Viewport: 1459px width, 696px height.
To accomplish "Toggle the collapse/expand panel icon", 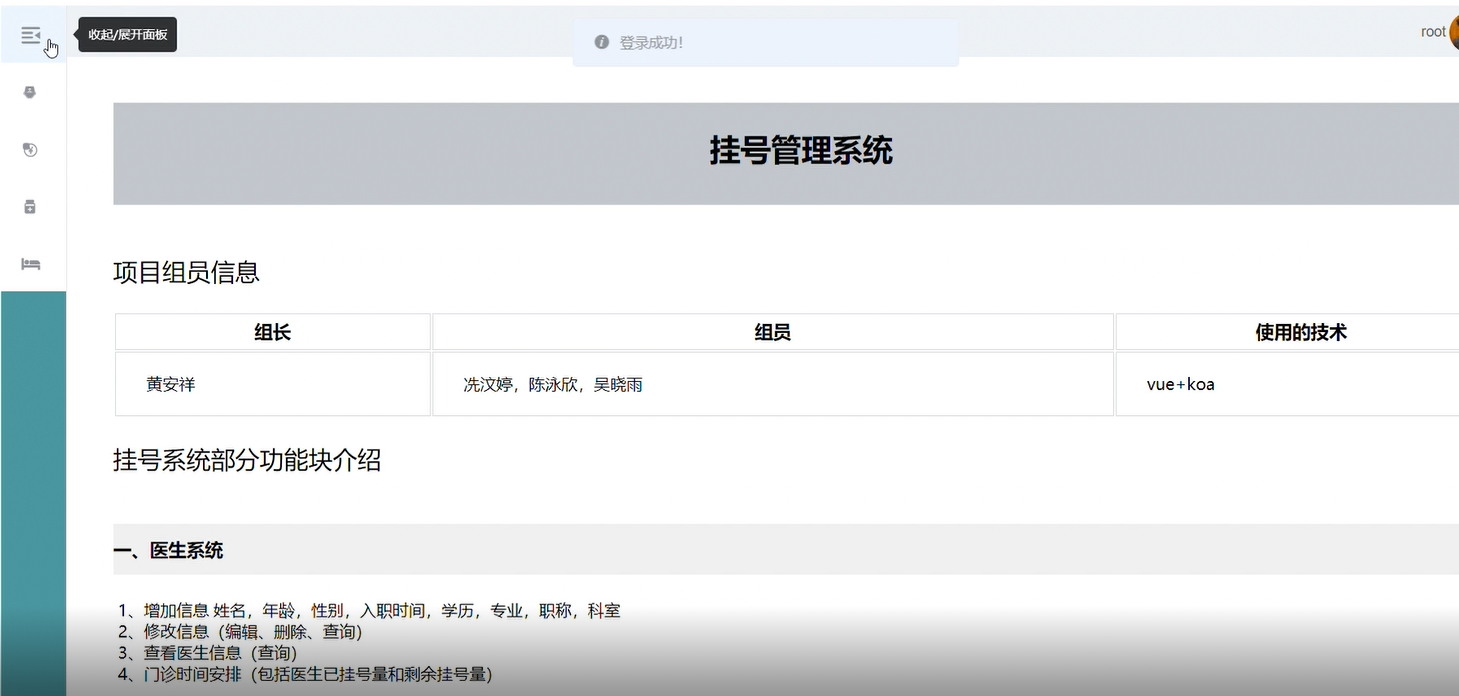I will [31, 35].
